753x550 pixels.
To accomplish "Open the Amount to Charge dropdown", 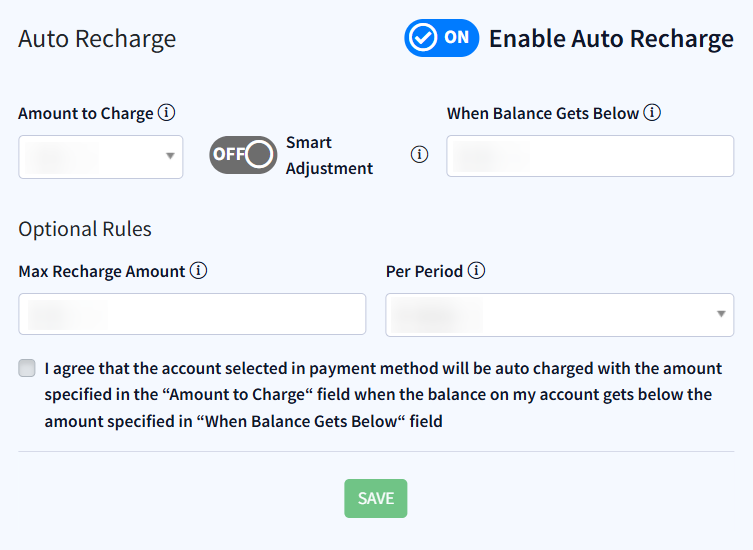I will pyautogui.click(x=100, y=156).
